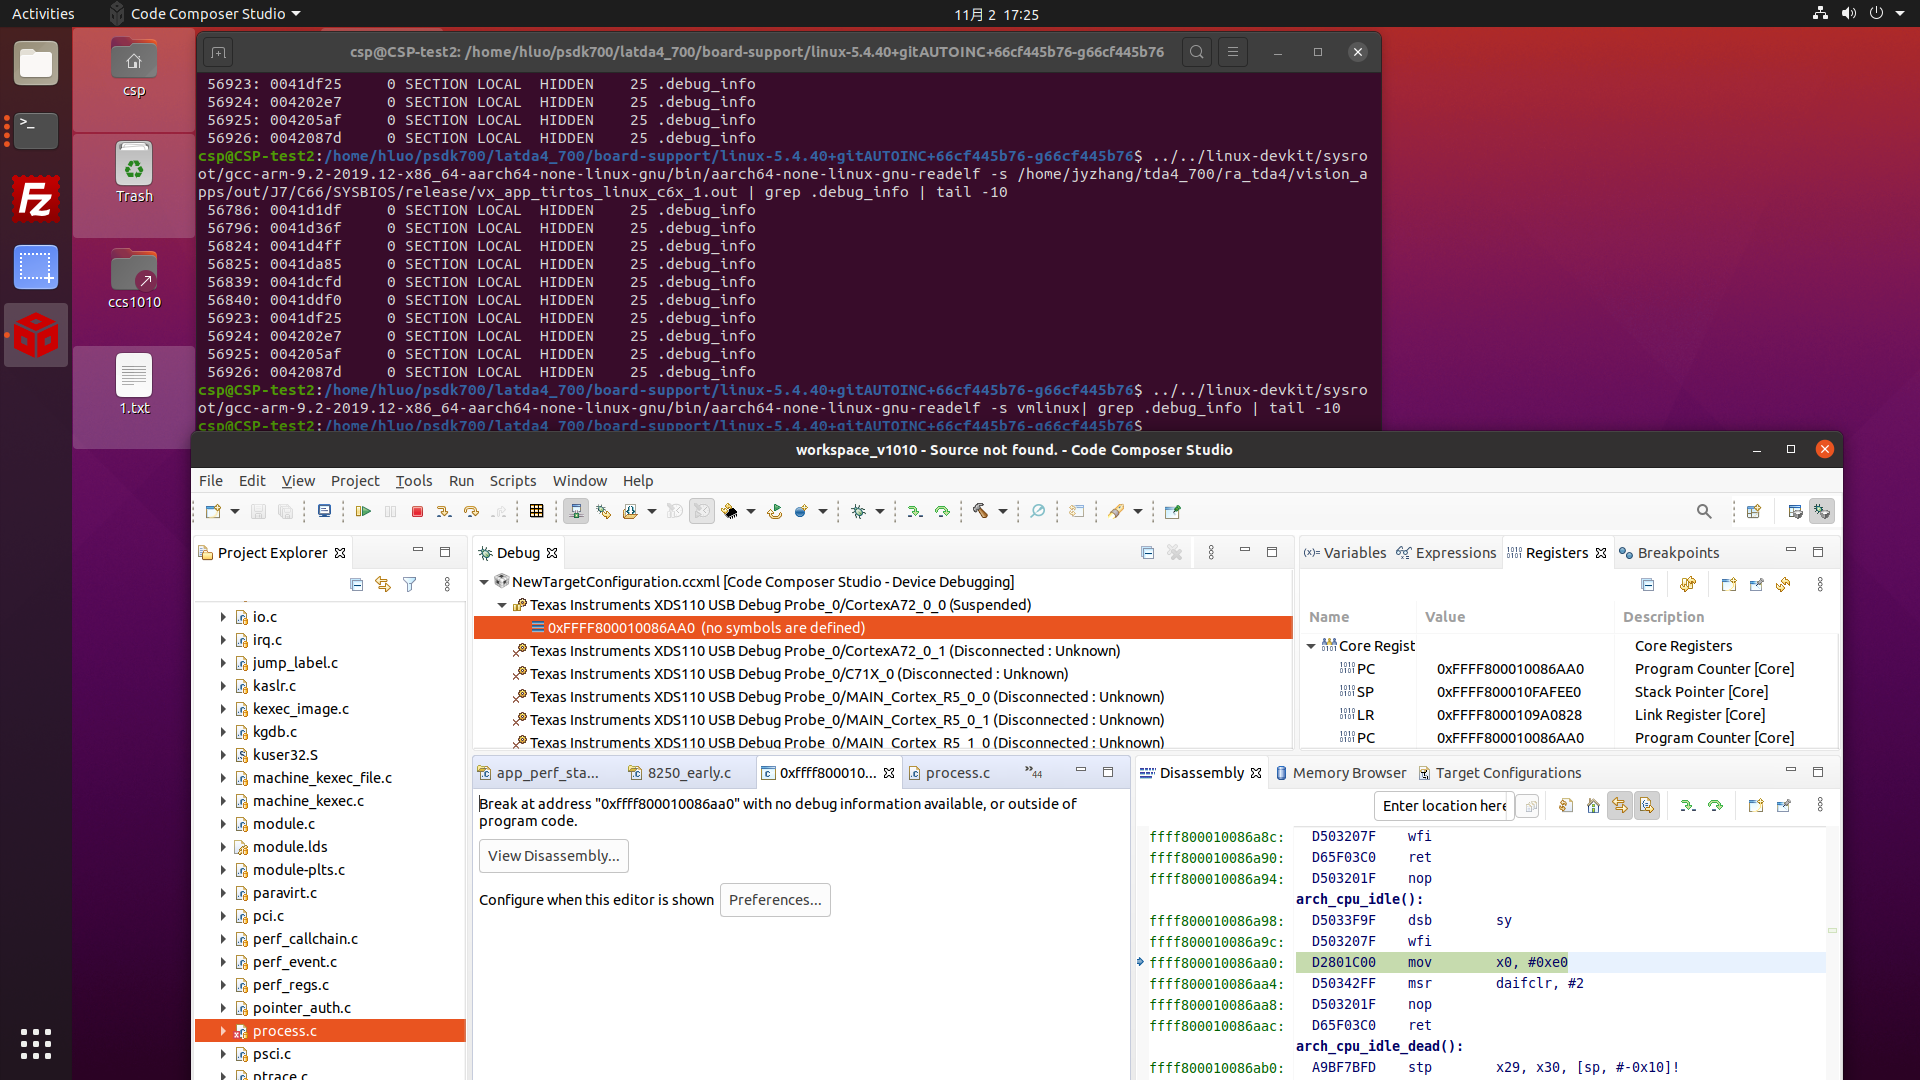
Task: Open the dropdown arrow next to Debug bug
Action: (880, 511)
